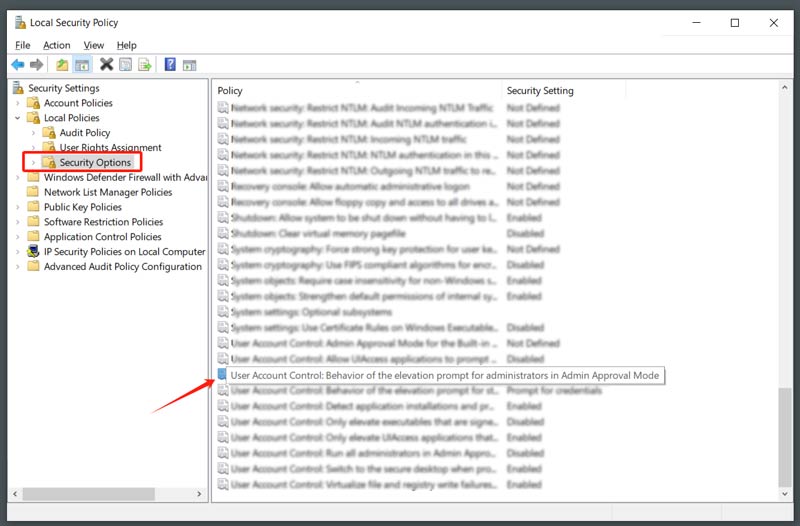This screenshot has height=526, width=800.
Task: Expand the IP Security Policies node
Action: (18, 252)
